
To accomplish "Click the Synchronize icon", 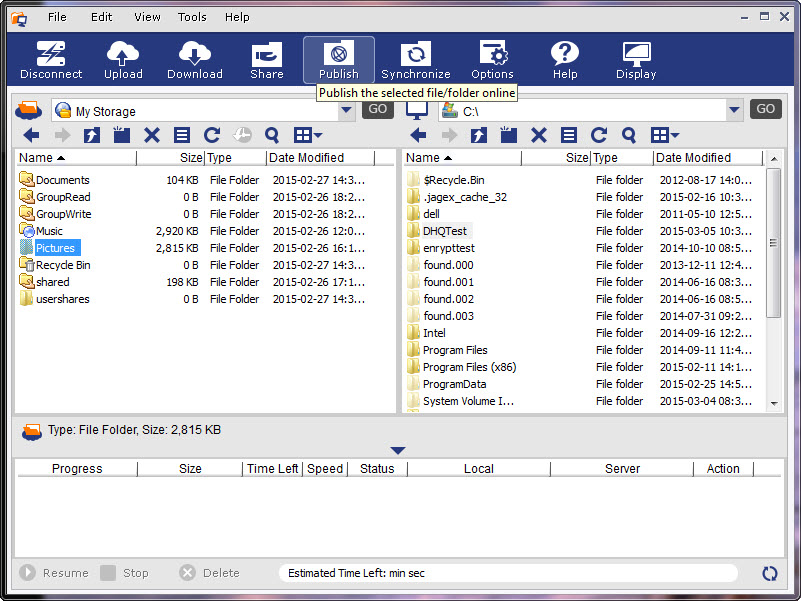I will click(415, 60).
